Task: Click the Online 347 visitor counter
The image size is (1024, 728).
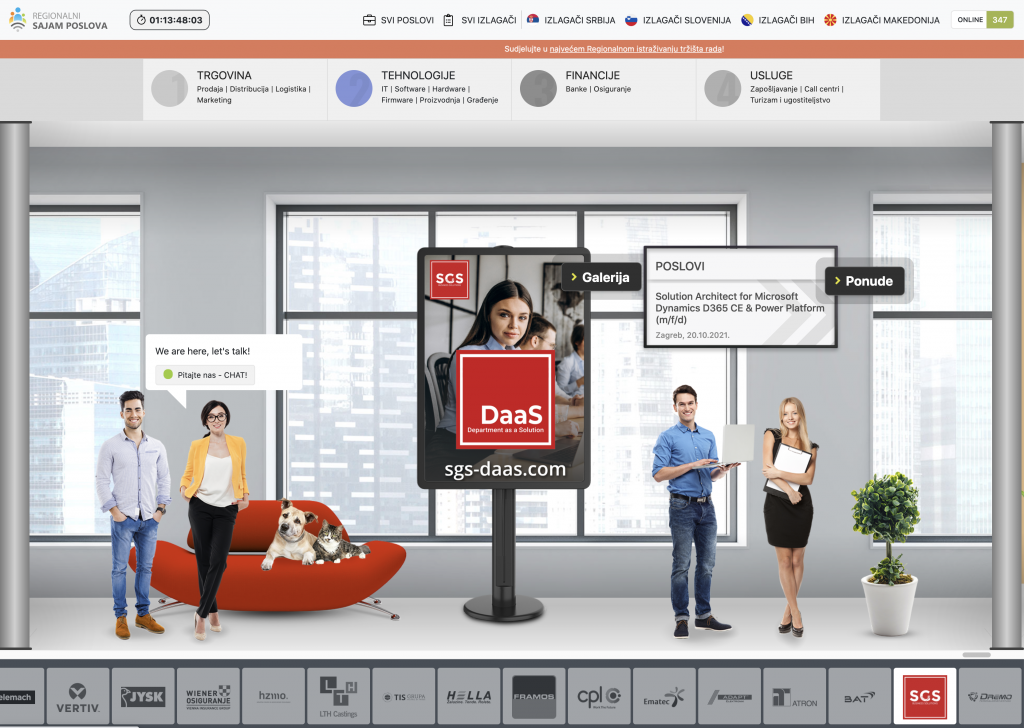Action: (982, 20)
